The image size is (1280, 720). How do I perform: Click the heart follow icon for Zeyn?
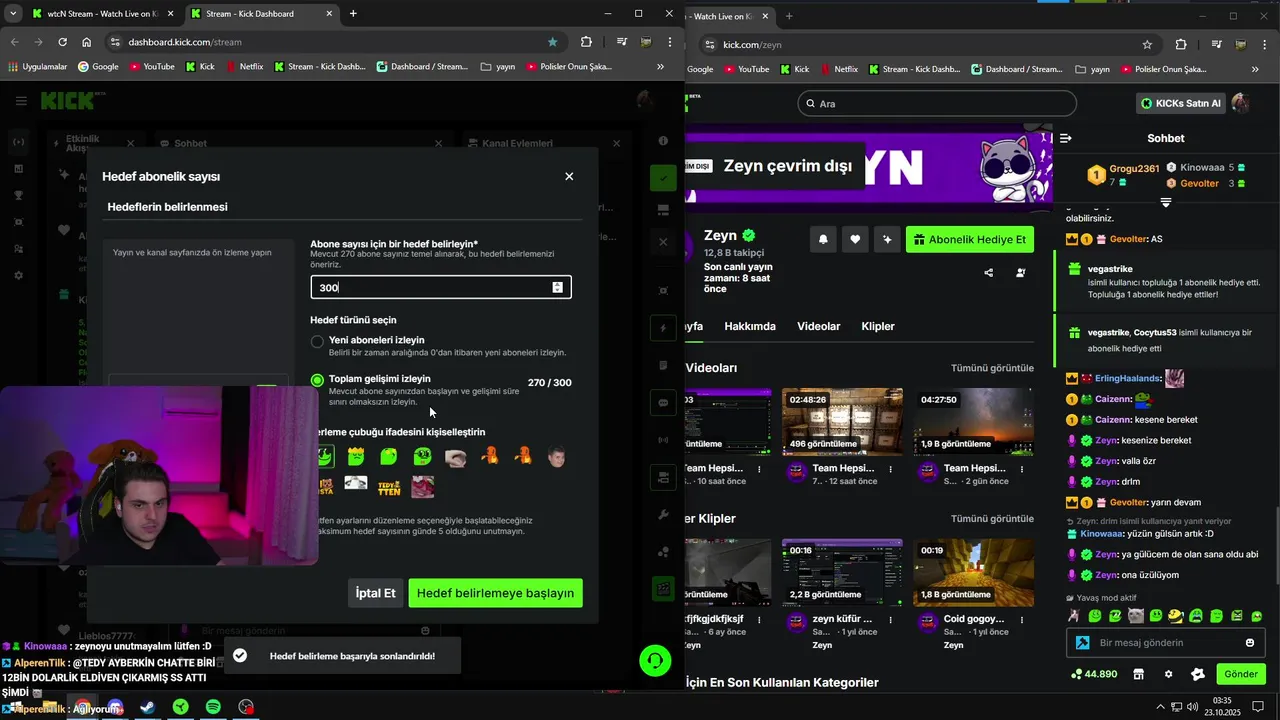click(855, 240)
